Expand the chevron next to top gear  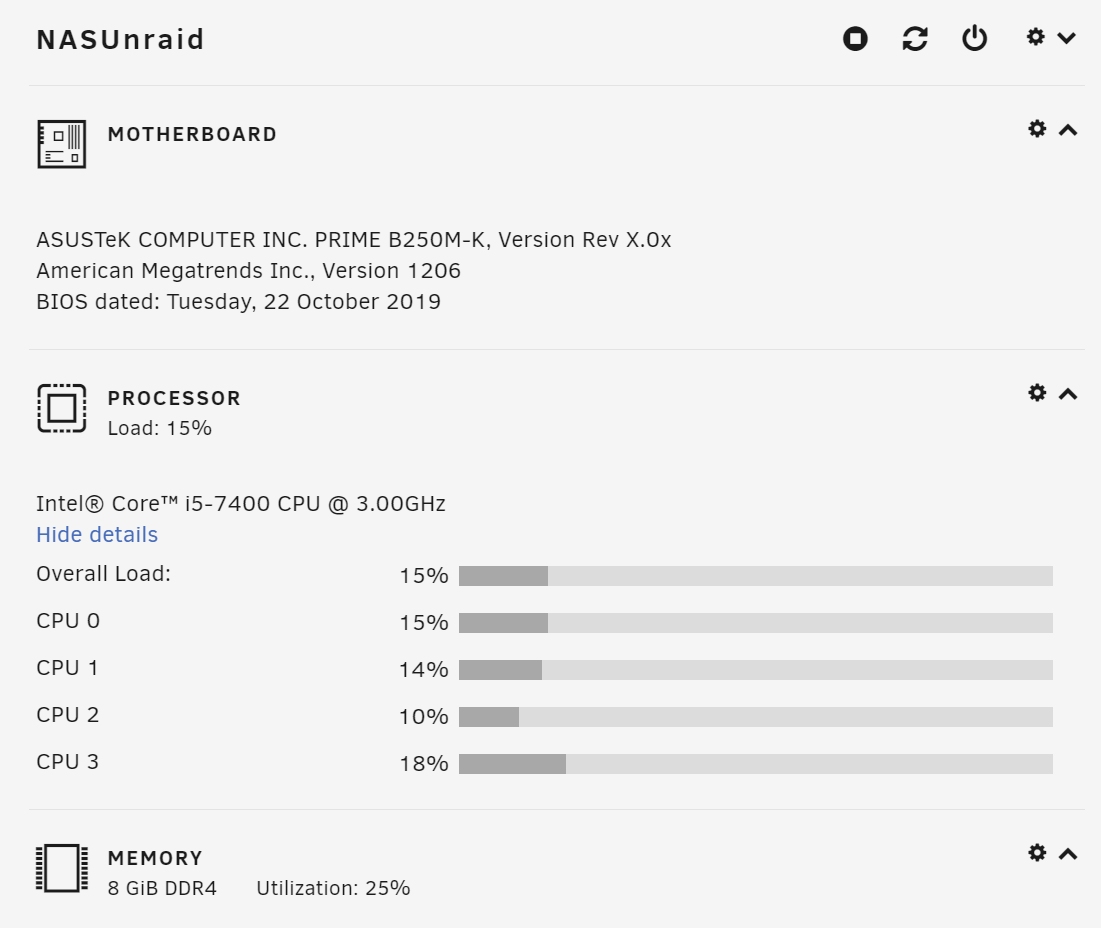pyautogui.click(x=1067, y=38)
